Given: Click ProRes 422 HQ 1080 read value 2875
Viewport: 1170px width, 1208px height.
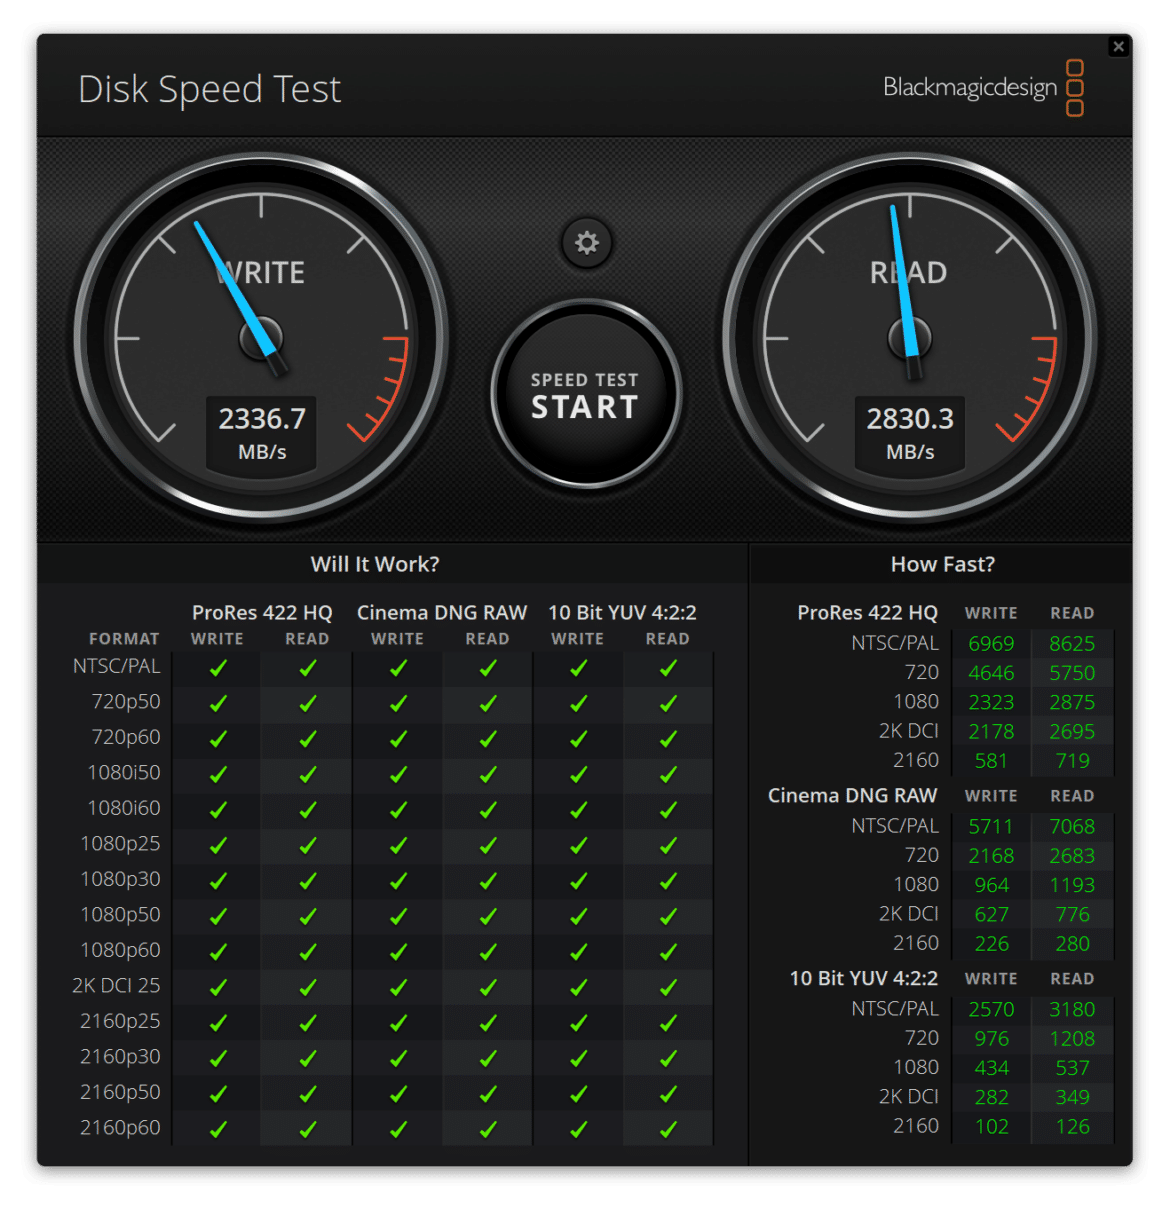Looking at the screenshot, I should pos(1072,702).
